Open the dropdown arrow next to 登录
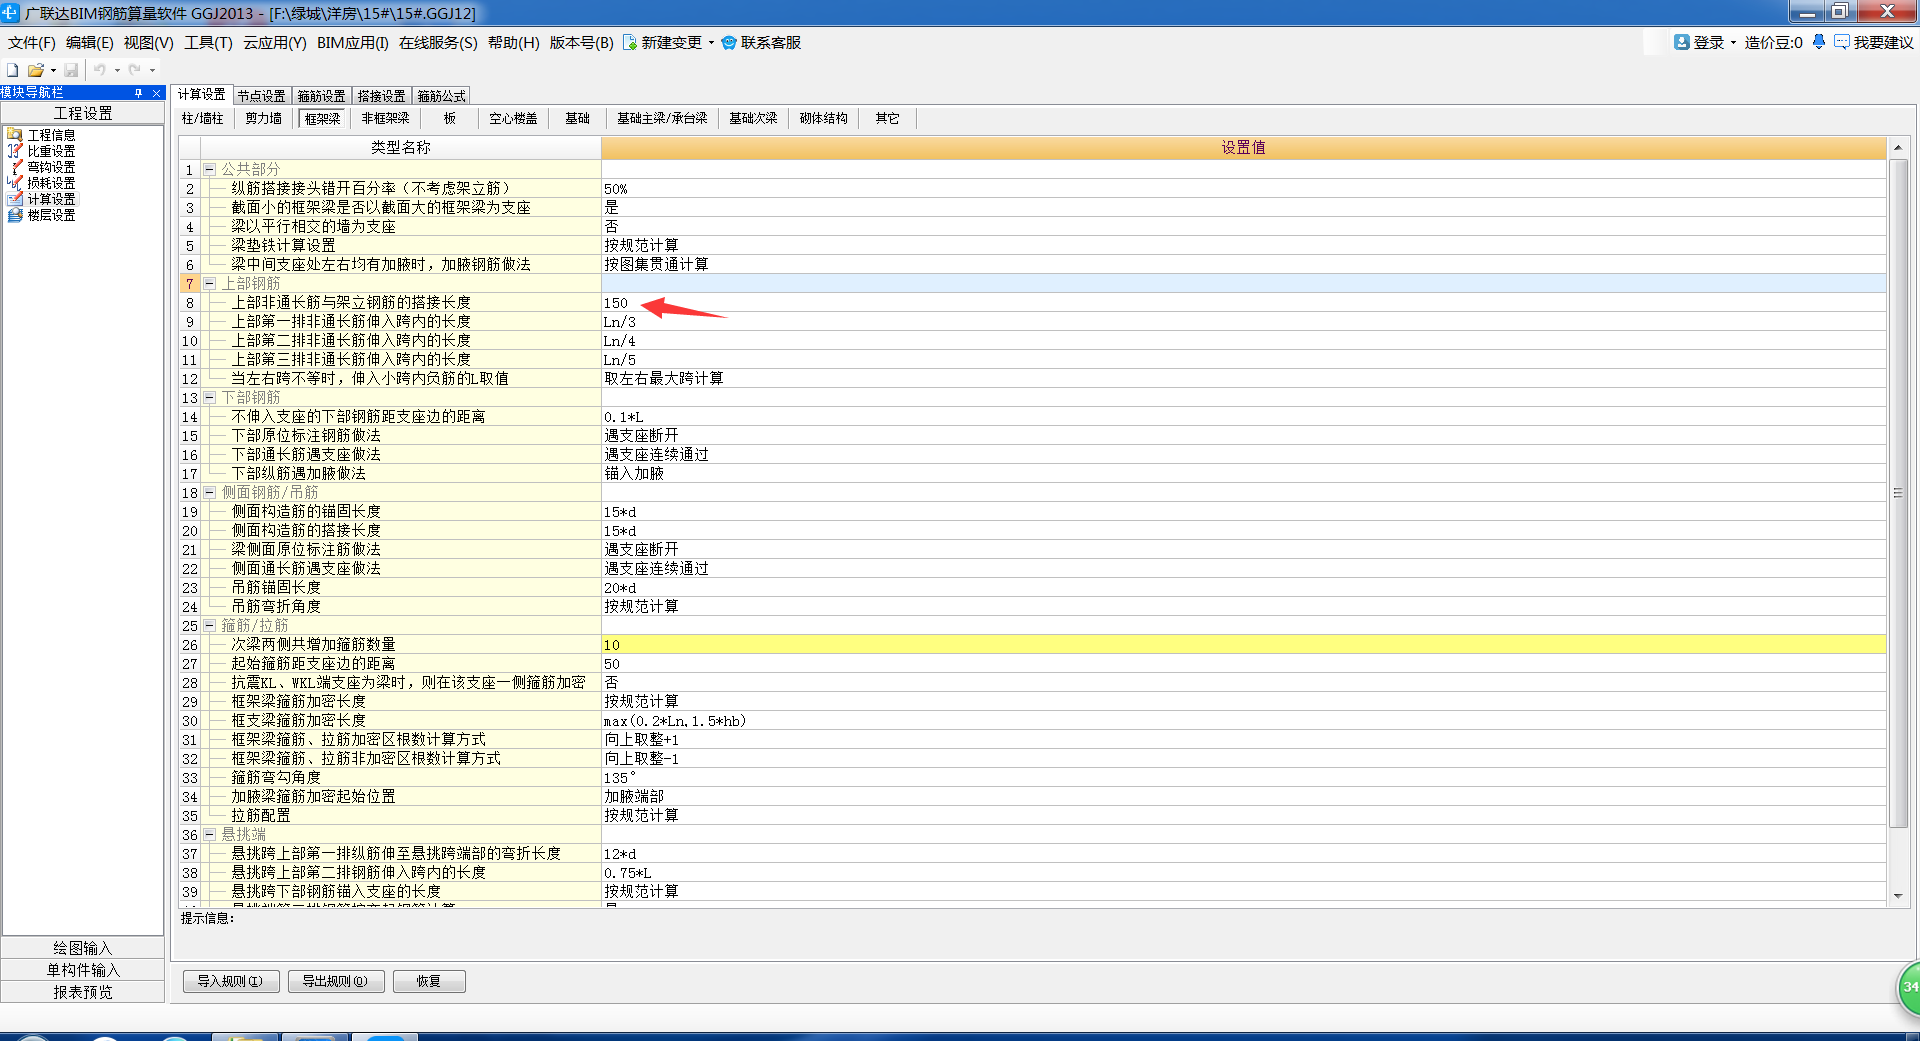The width and height of the screenshot is (1920, 1041). (x=1733, y=43)
